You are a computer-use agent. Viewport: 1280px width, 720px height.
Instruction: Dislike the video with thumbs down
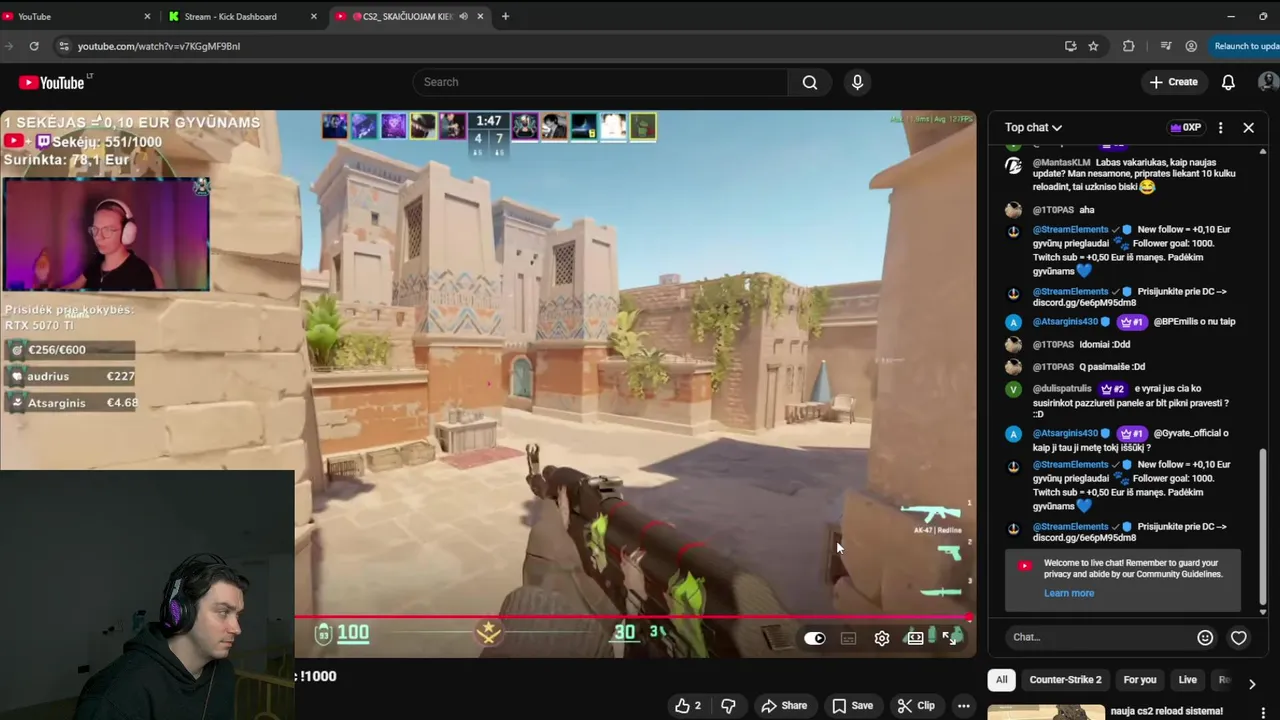(x=728, y=705)
